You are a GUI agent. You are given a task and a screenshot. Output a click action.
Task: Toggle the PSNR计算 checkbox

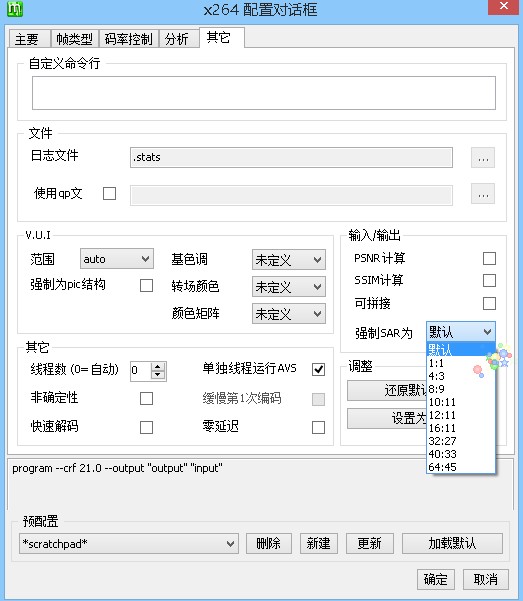pos(489,258)
